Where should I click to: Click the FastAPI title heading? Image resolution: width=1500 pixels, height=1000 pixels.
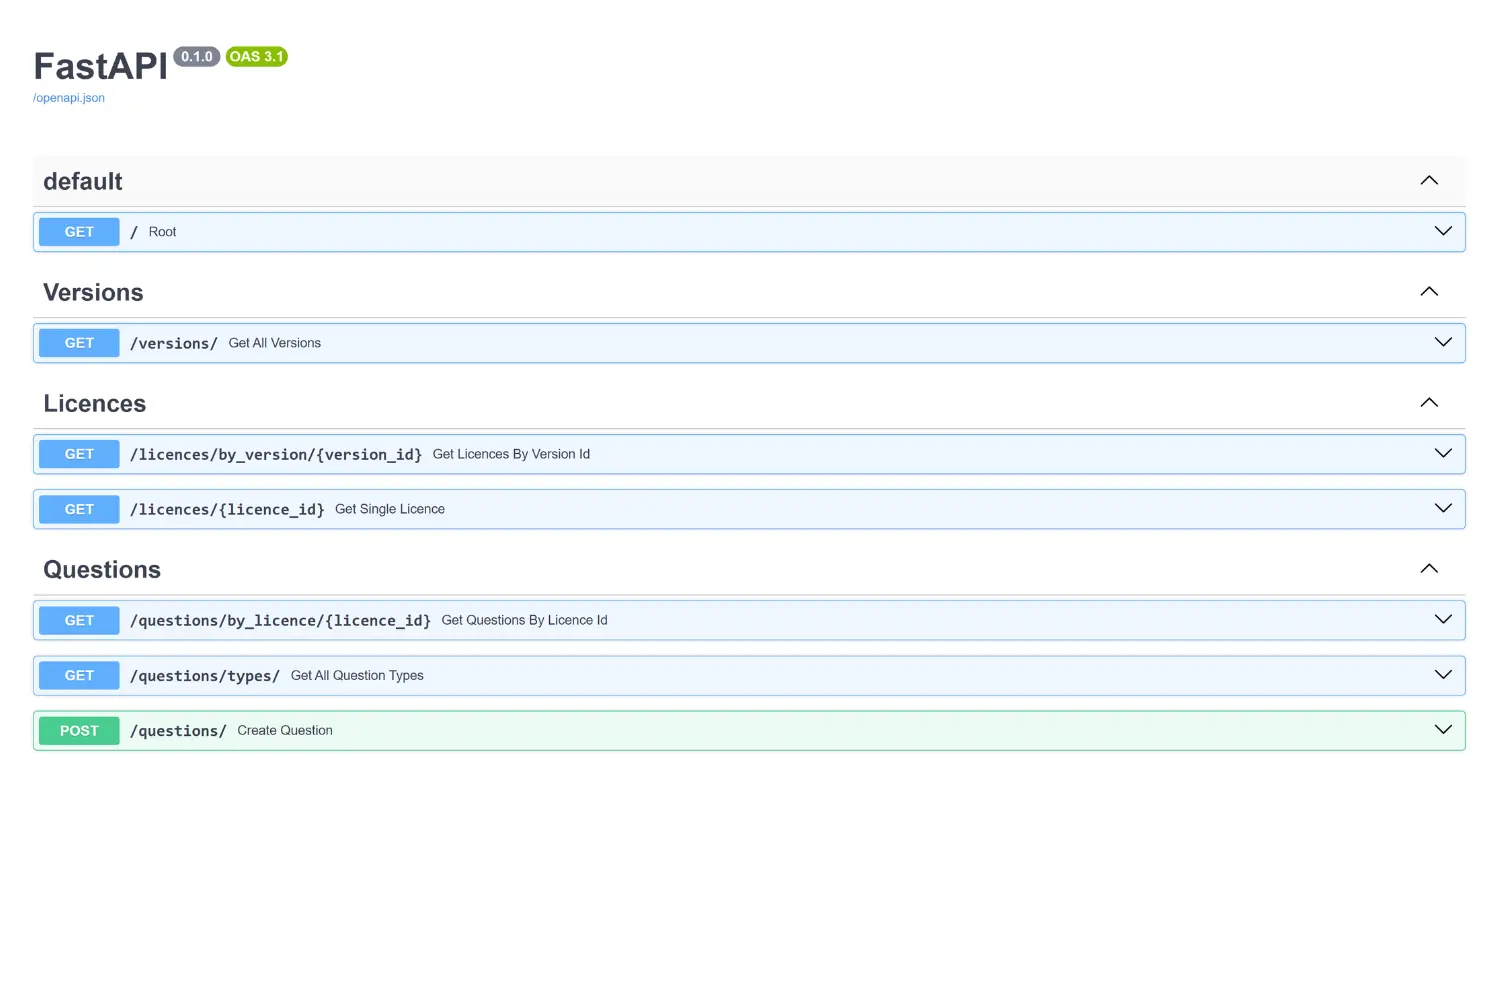click(x=99, y=66)
